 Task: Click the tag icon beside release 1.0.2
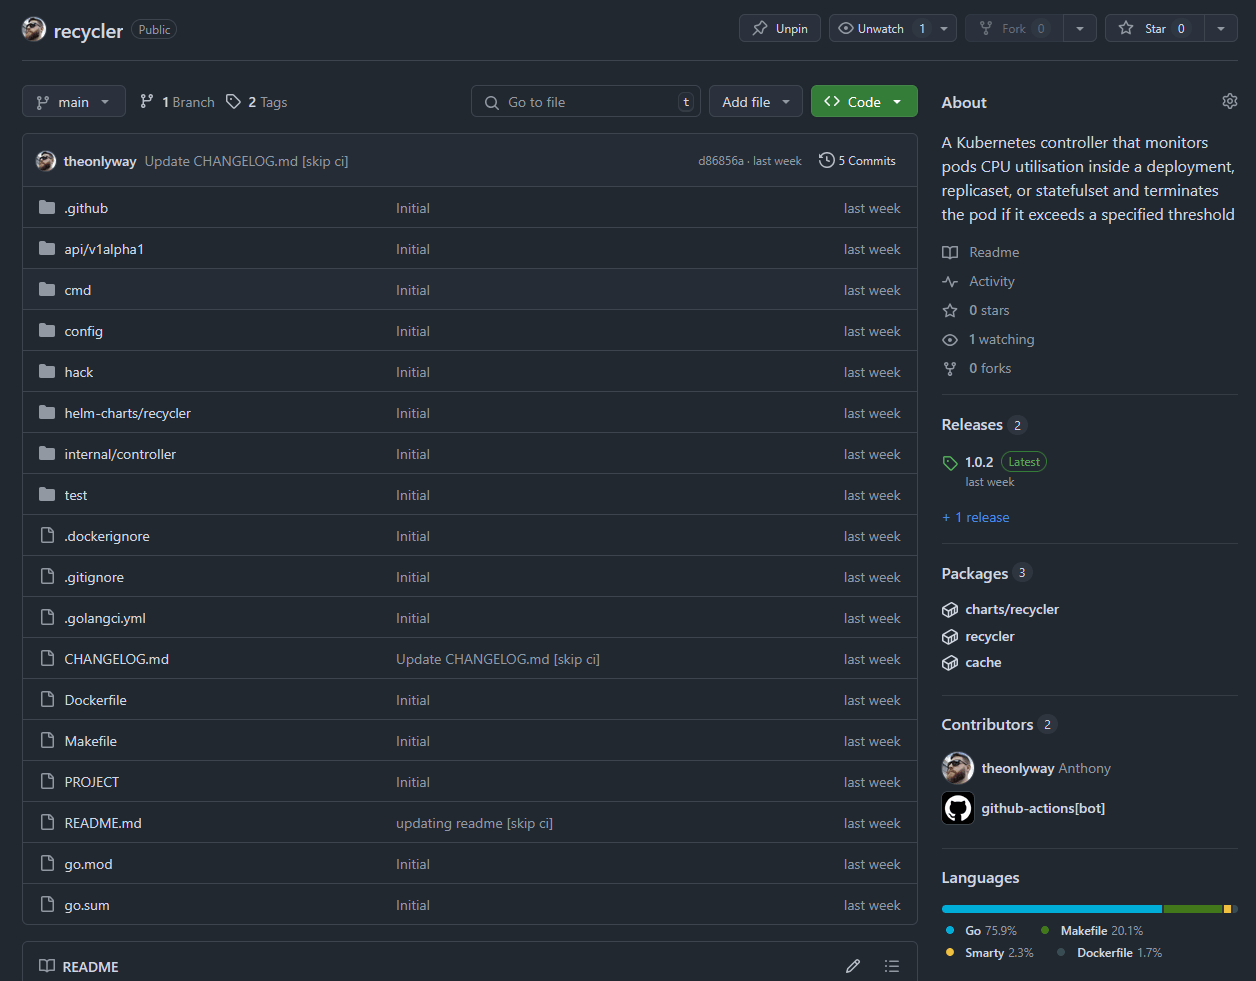950,463
